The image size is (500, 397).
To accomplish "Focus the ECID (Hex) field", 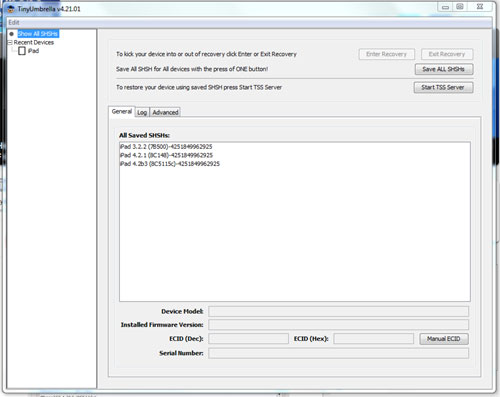I will click(374, 339).
